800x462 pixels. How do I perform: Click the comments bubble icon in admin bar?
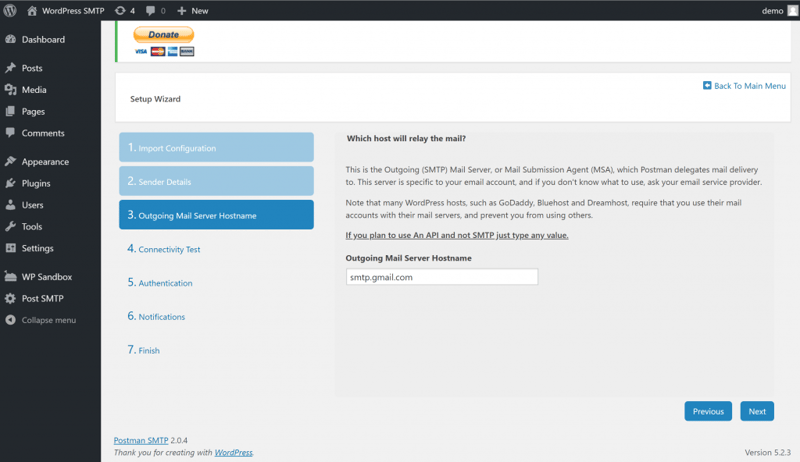click(151, 10)
